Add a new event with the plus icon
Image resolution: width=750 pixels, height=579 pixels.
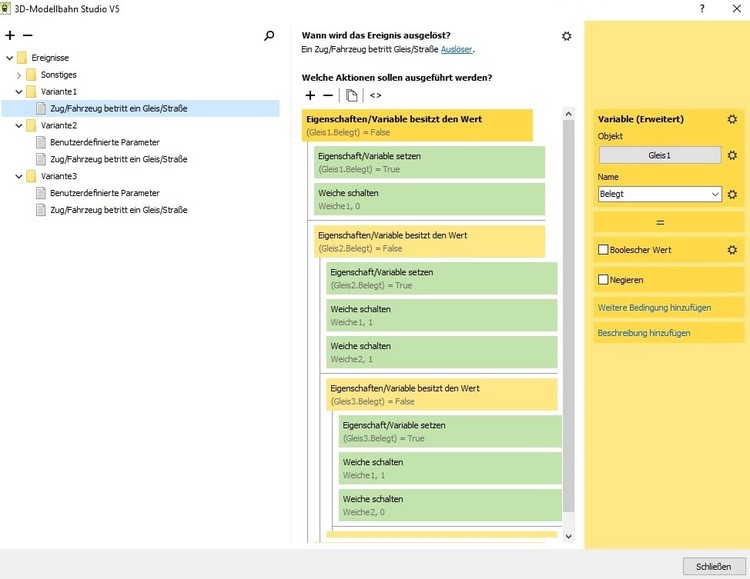[x=10, y=35]
